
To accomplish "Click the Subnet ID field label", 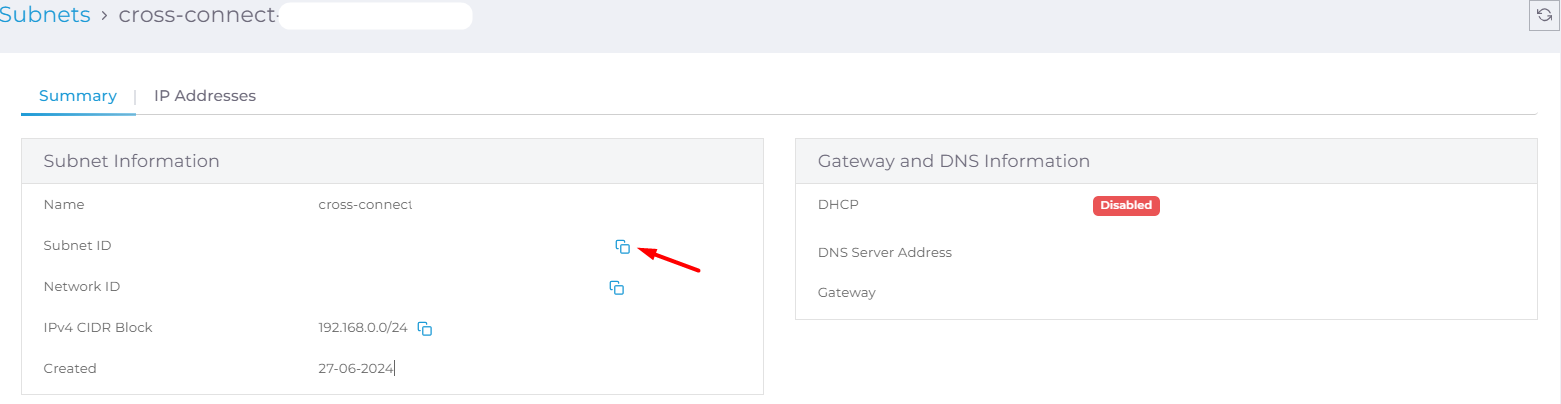I will point(77,245).
